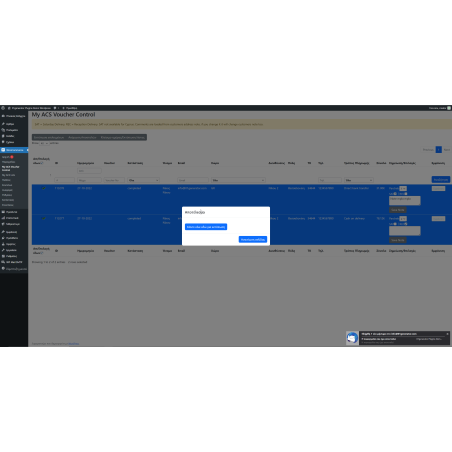Open the Dashboard item in sidebar

point(14,116)
